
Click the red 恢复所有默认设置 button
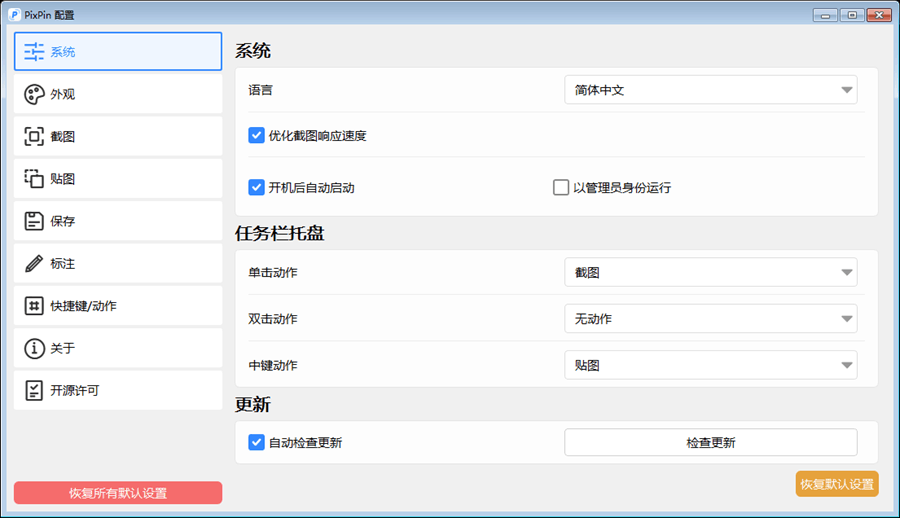118,493
